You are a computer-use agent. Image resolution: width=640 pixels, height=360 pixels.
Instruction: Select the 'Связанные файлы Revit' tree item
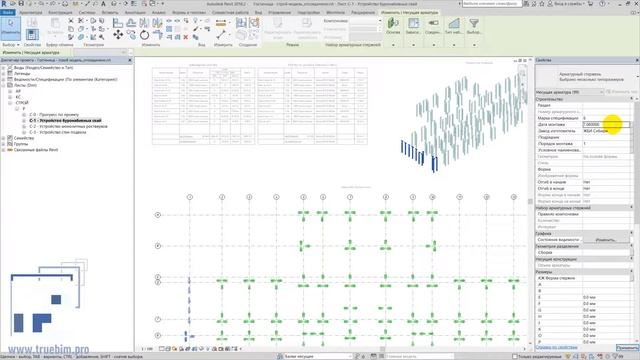pyautogui.click(x=36, y=150)
